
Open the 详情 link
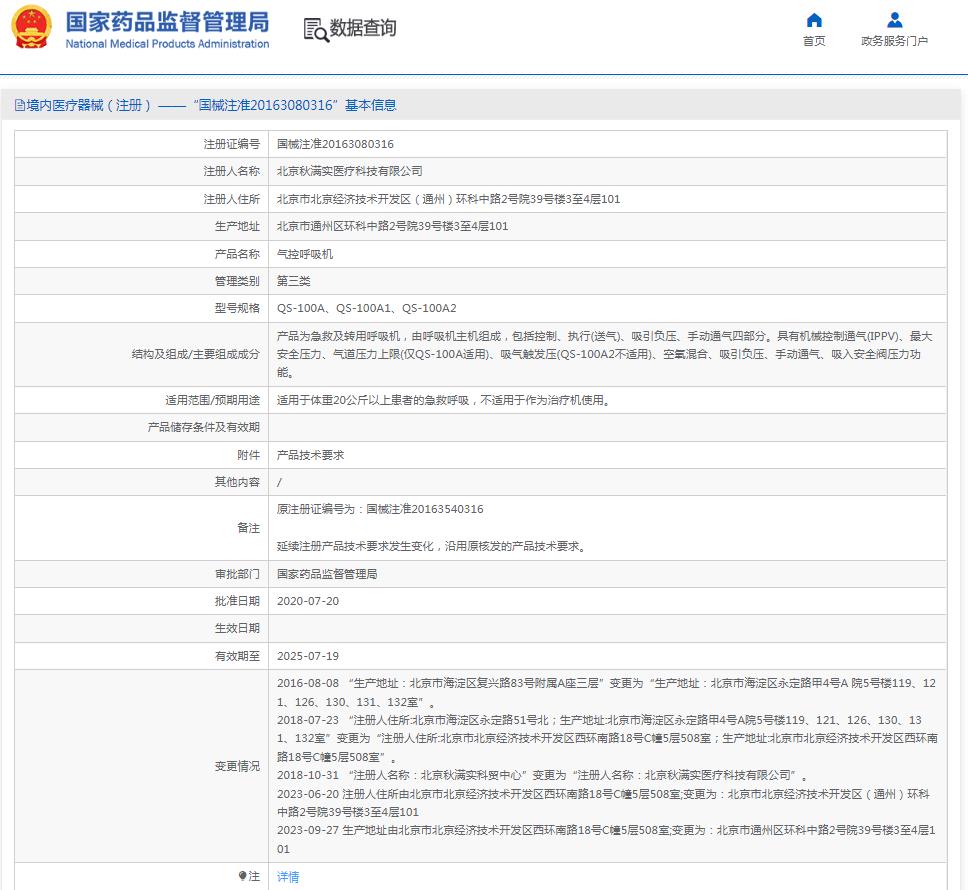point(288,877)
